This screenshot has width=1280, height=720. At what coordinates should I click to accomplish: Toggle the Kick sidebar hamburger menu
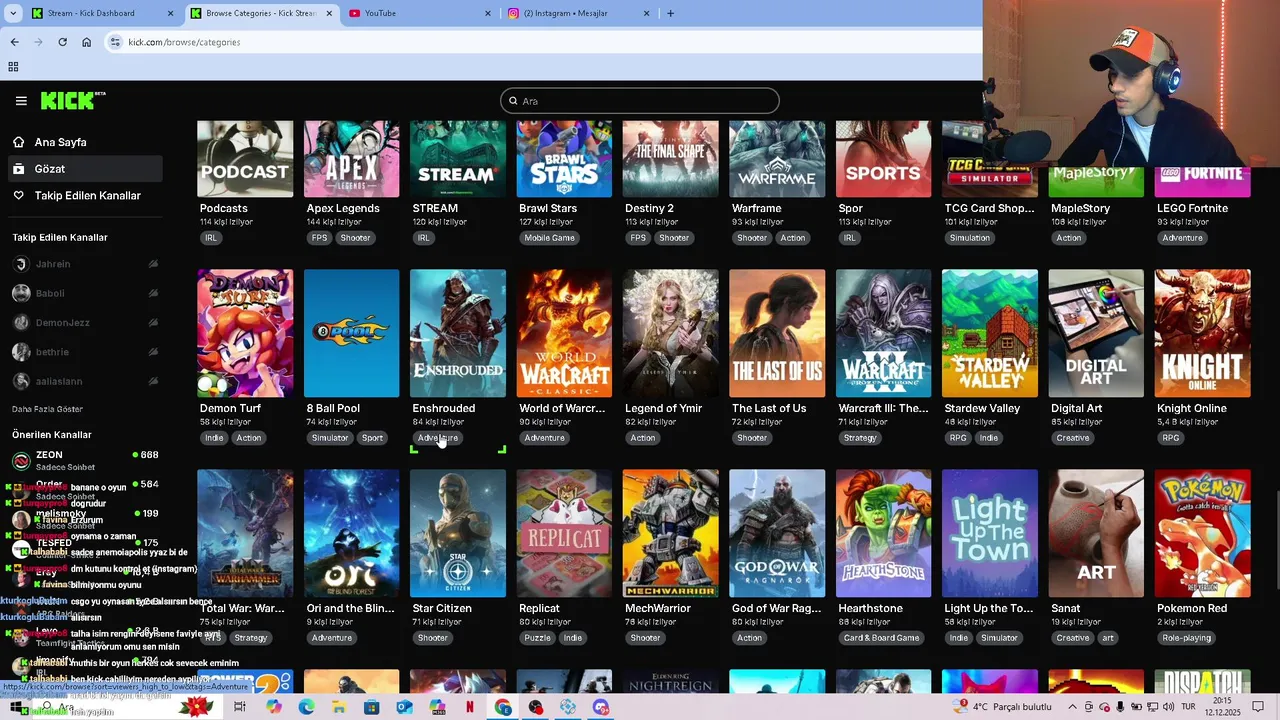[21, 101]
